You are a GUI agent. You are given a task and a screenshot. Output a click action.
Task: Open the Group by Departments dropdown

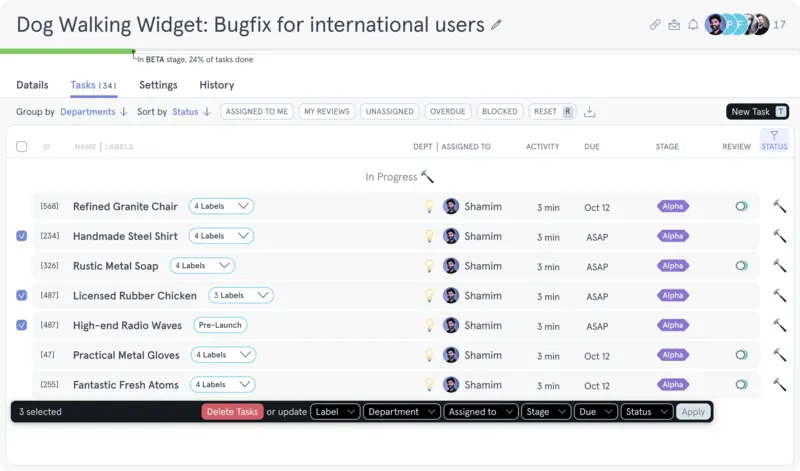94,111
